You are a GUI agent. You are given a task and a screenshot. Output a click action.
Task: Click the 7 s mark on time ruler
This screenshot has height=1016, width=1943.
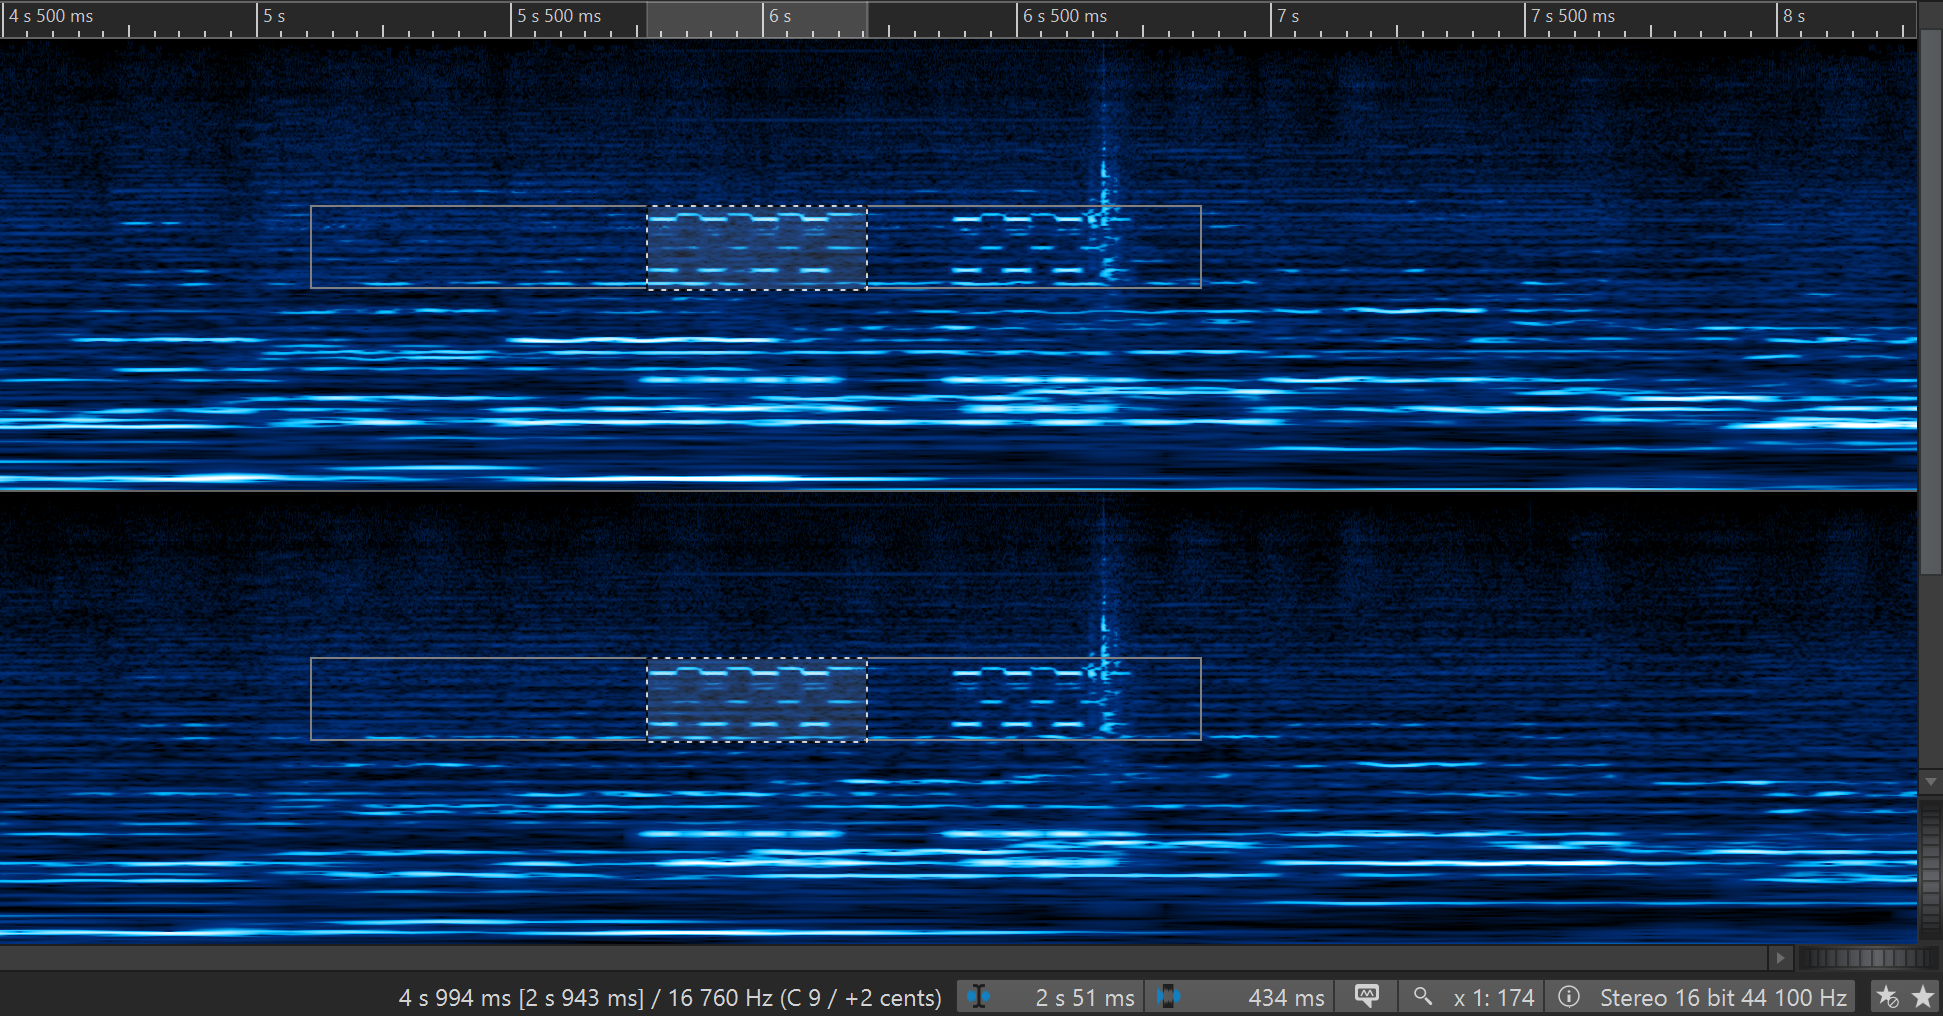(1287, 16)
